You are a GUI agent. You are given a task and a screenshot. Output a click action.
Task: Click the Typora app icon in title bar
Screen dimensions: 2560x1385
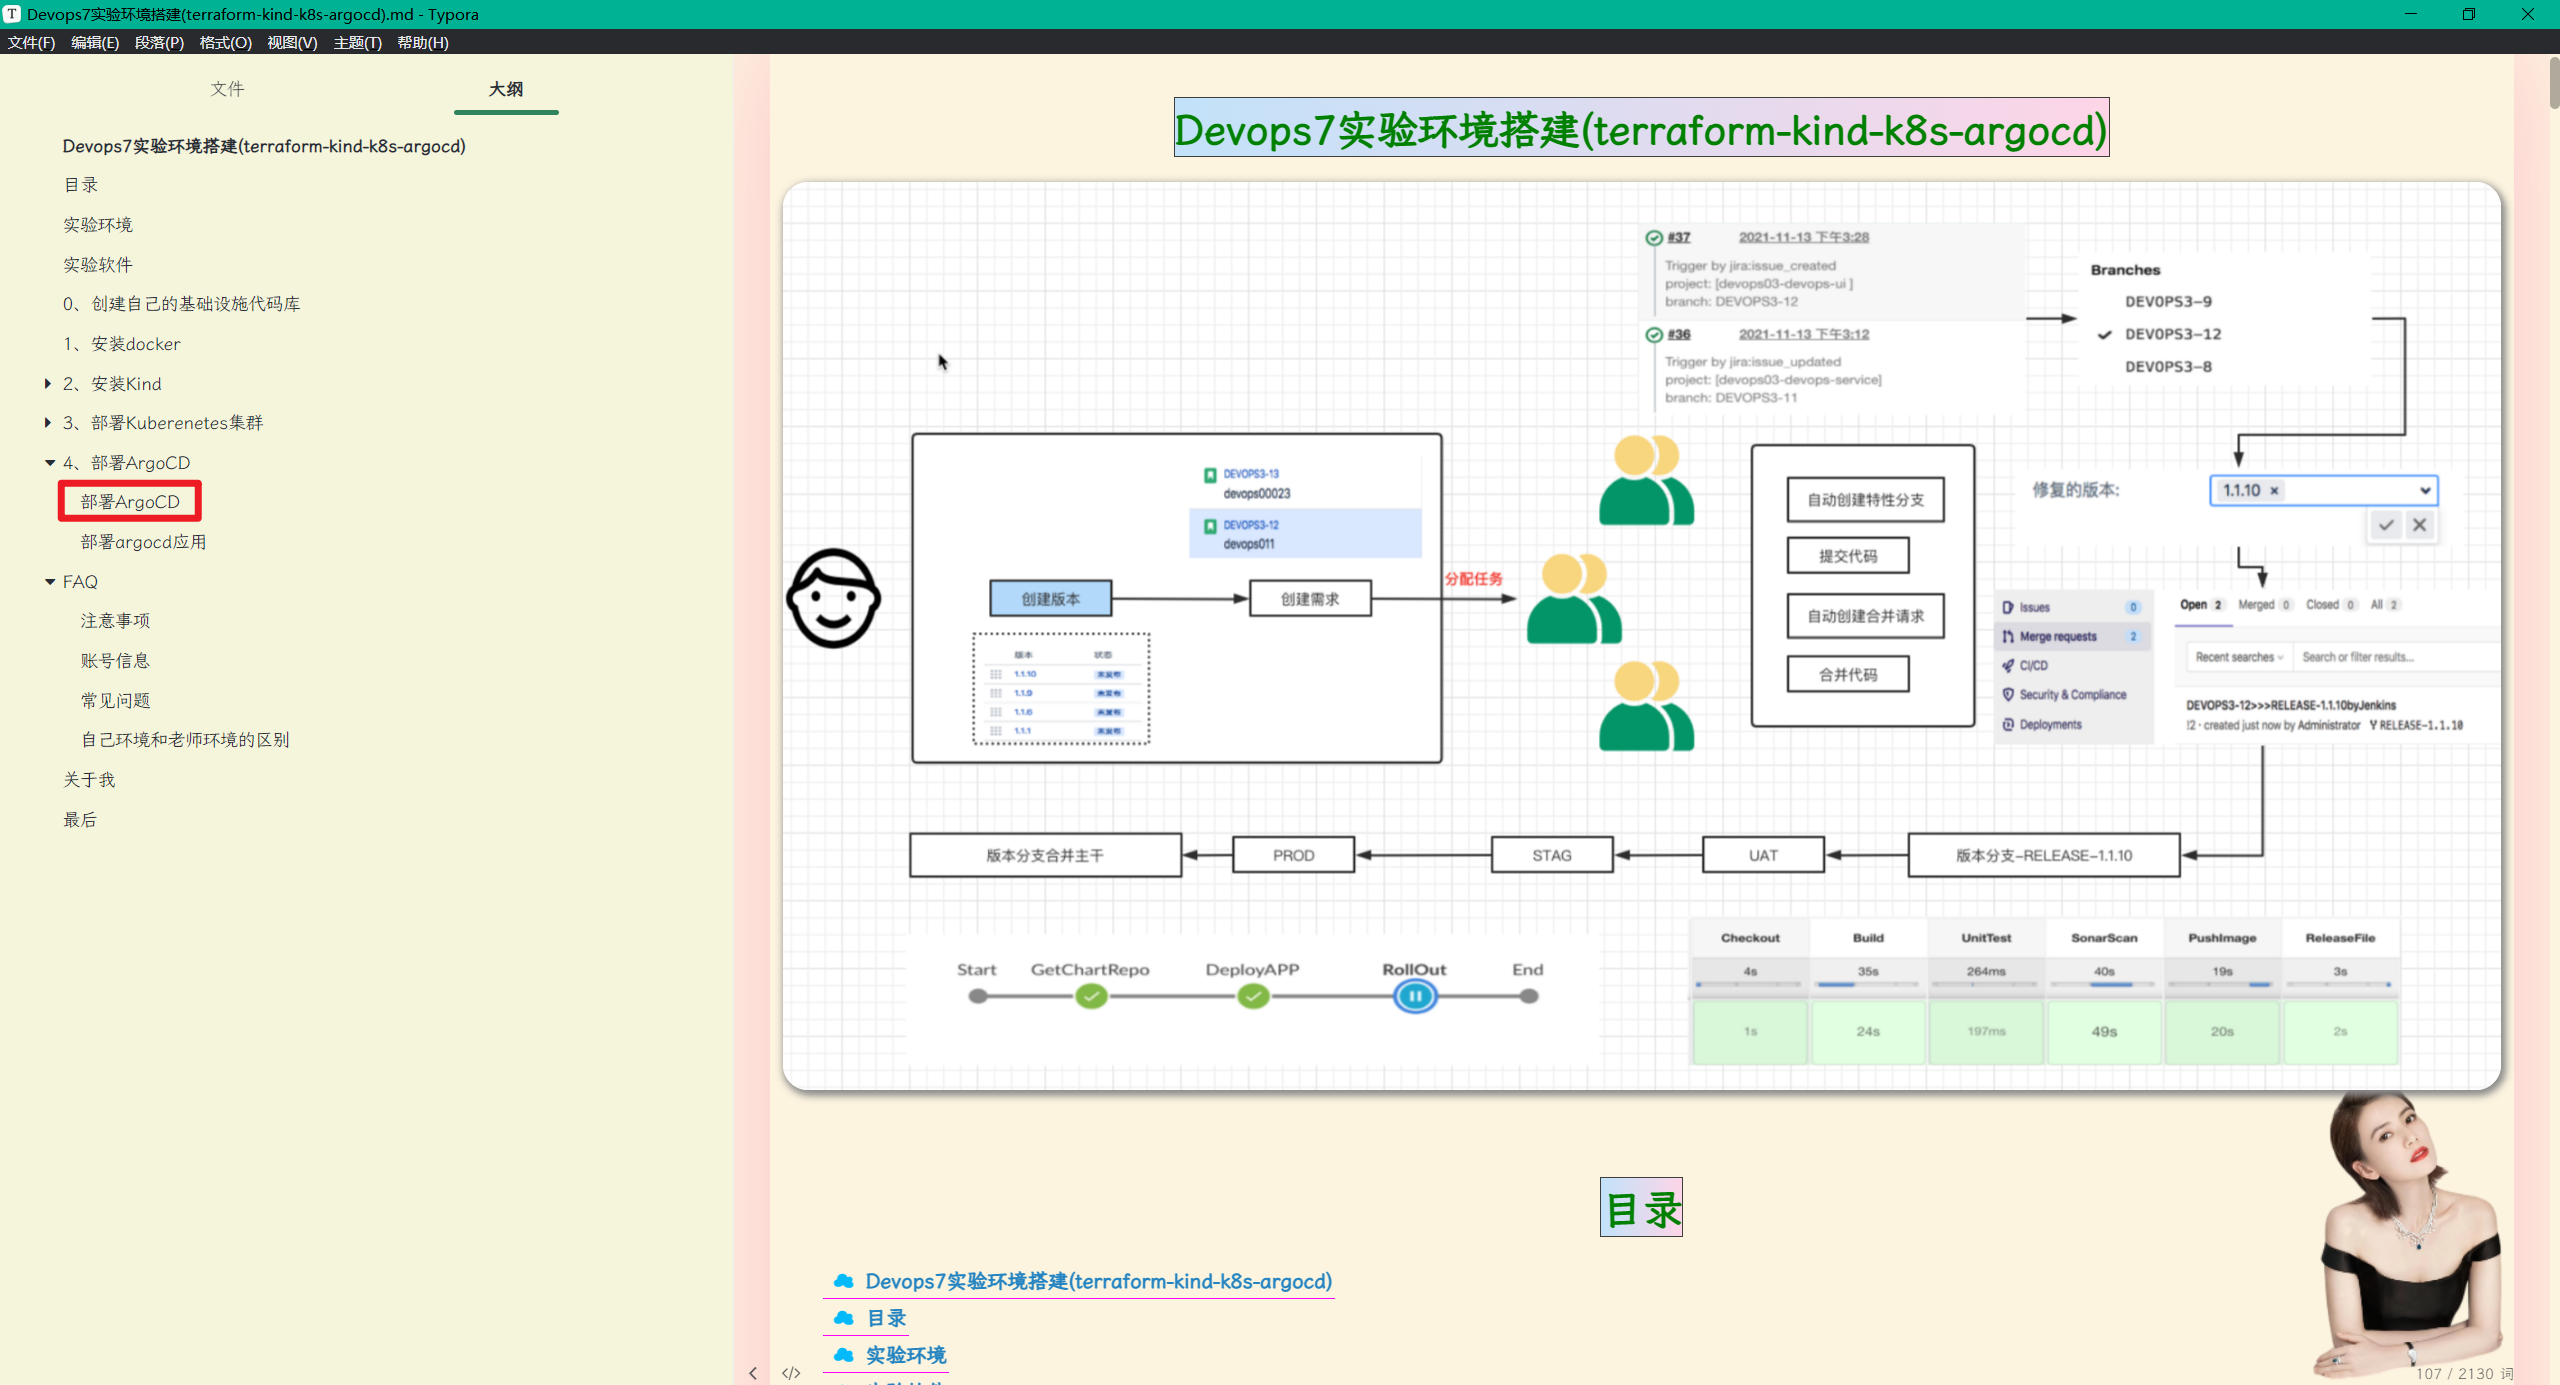[x=12, y=14]
